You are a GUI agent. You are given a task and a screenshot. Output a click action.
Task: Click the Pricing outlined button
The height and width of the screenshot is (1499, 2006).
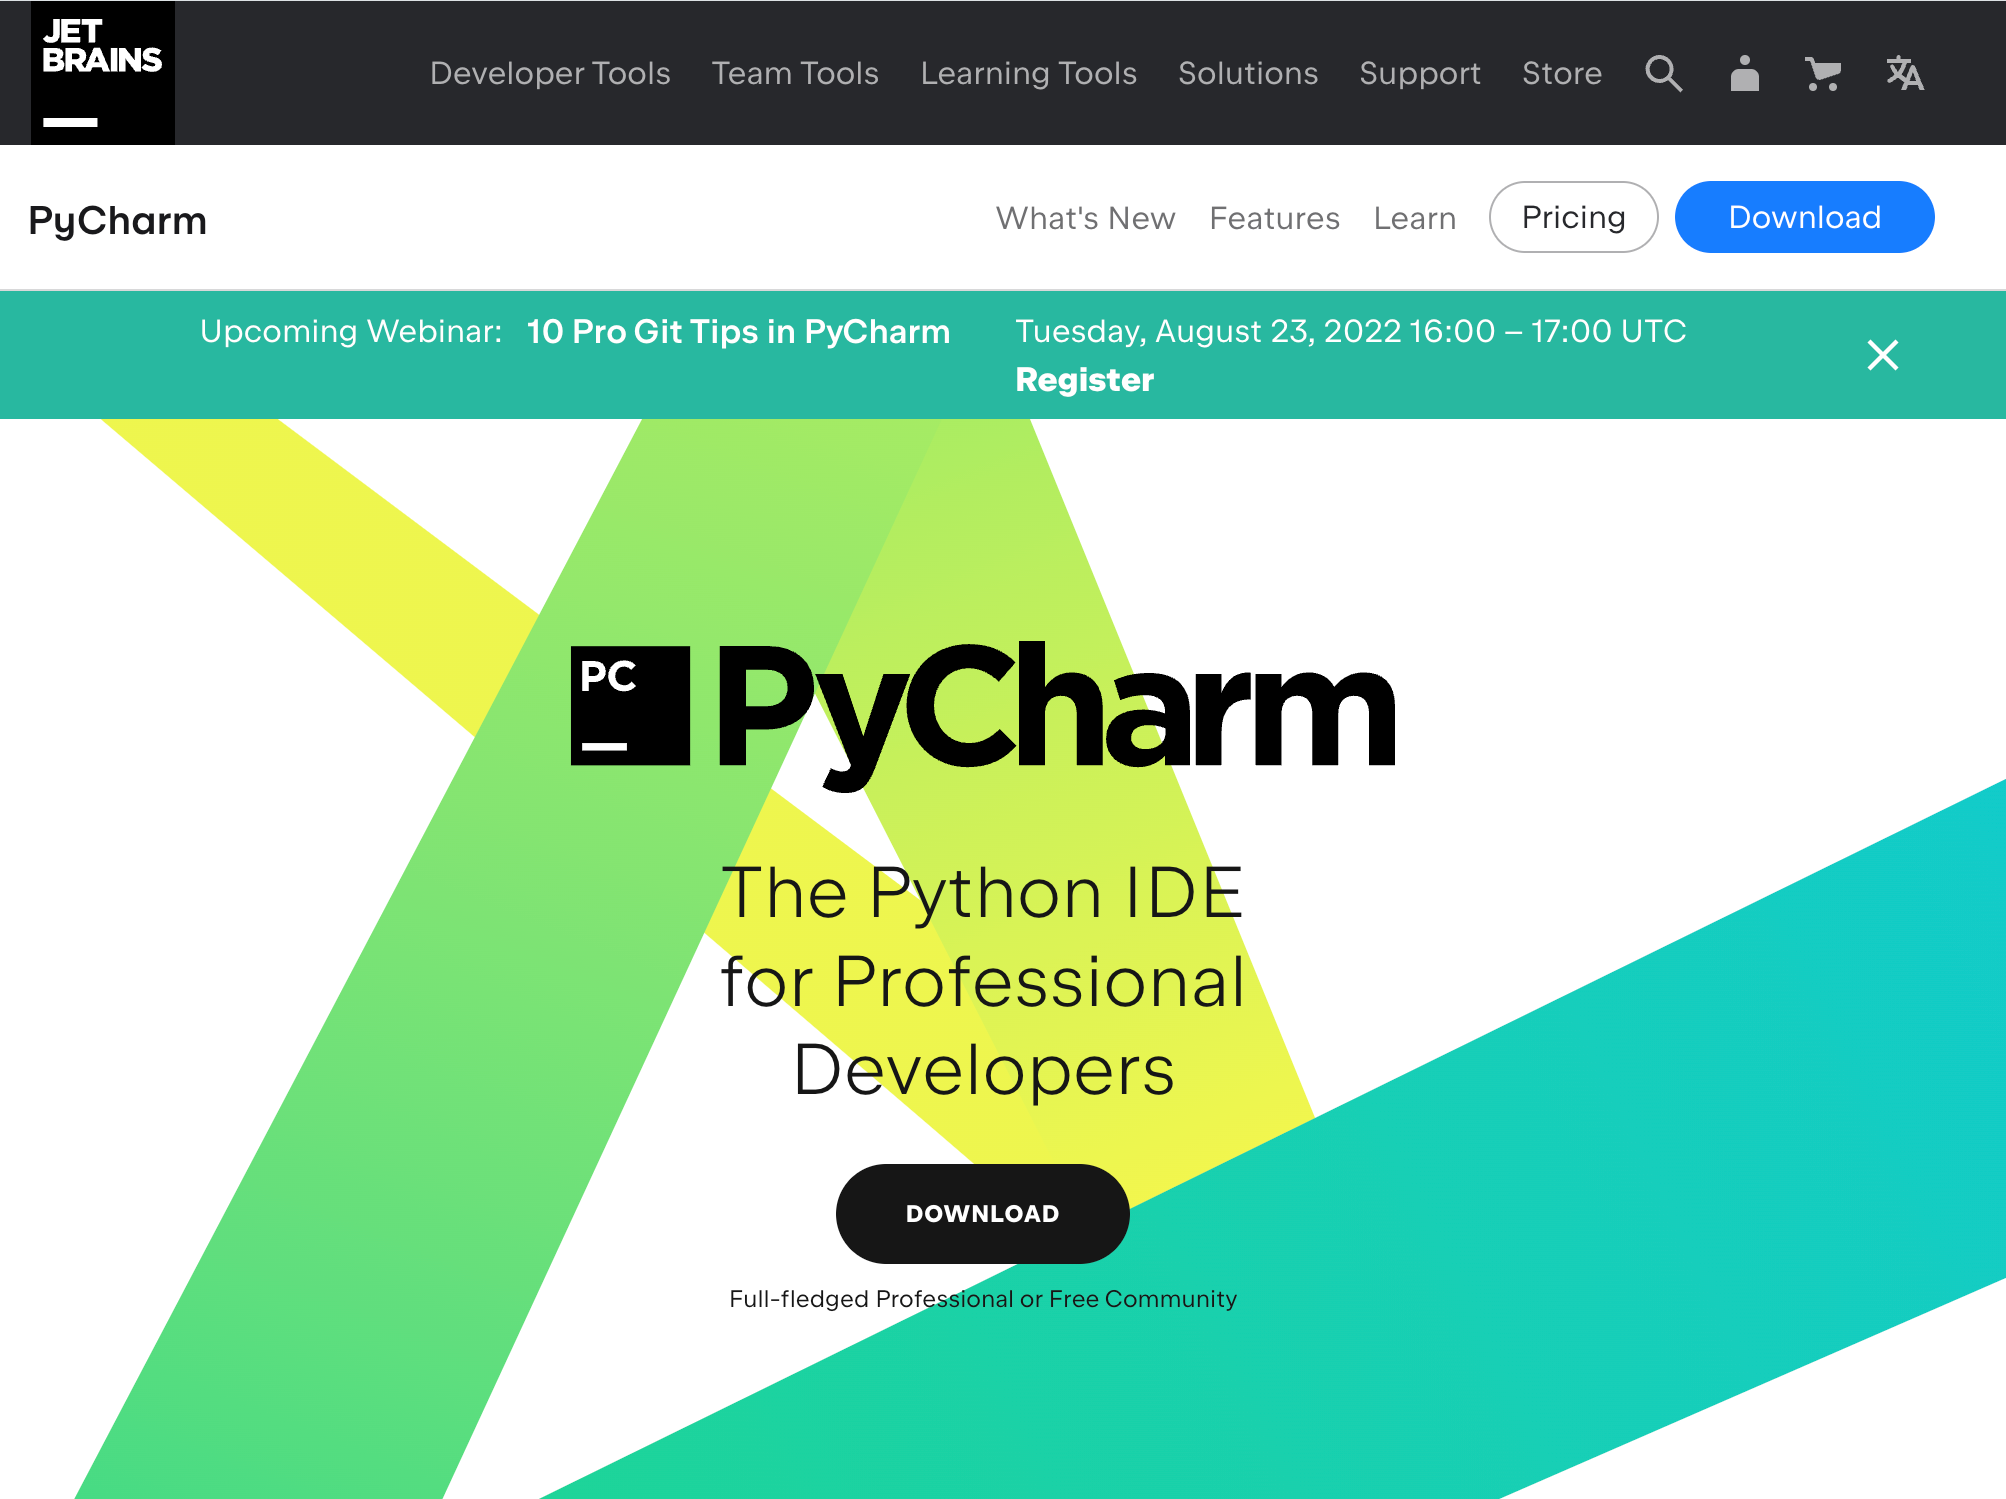tap(1573, 217)
